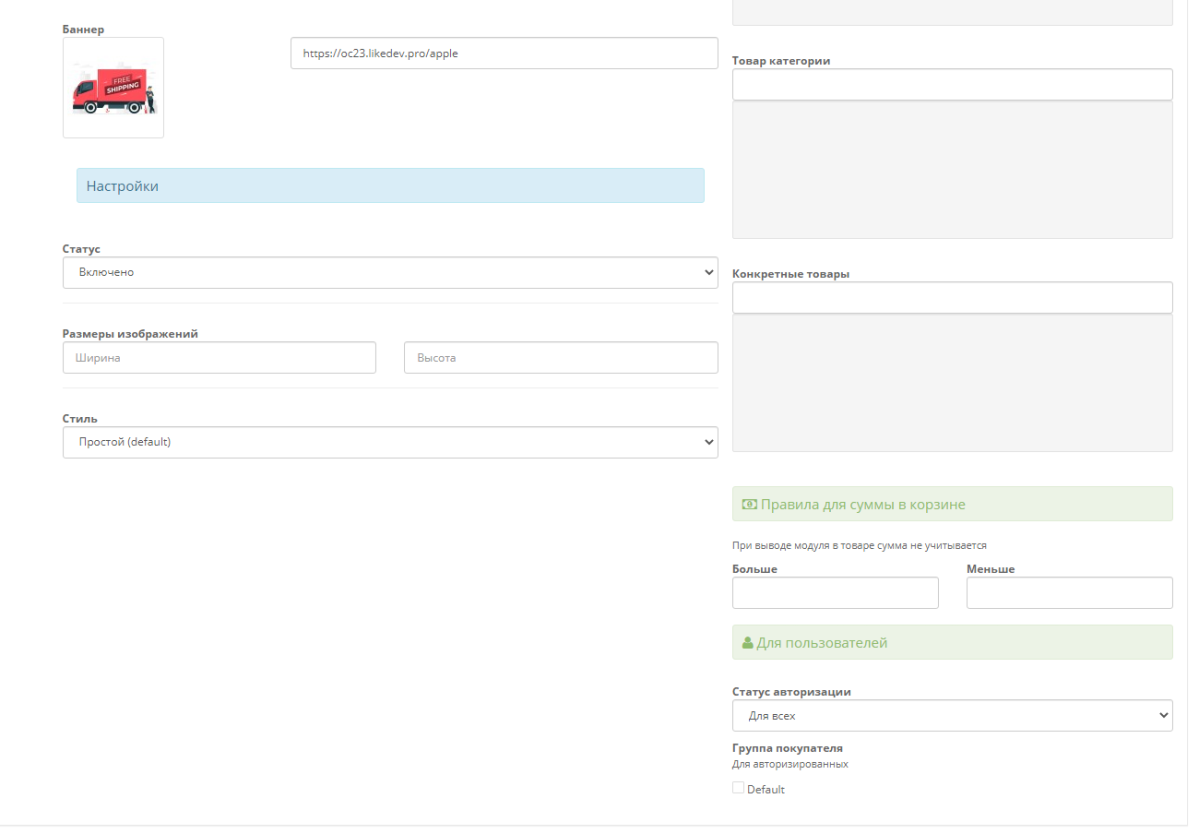Click the Для авторизированных hint text
1200x834 pixels.
point(790,764)
